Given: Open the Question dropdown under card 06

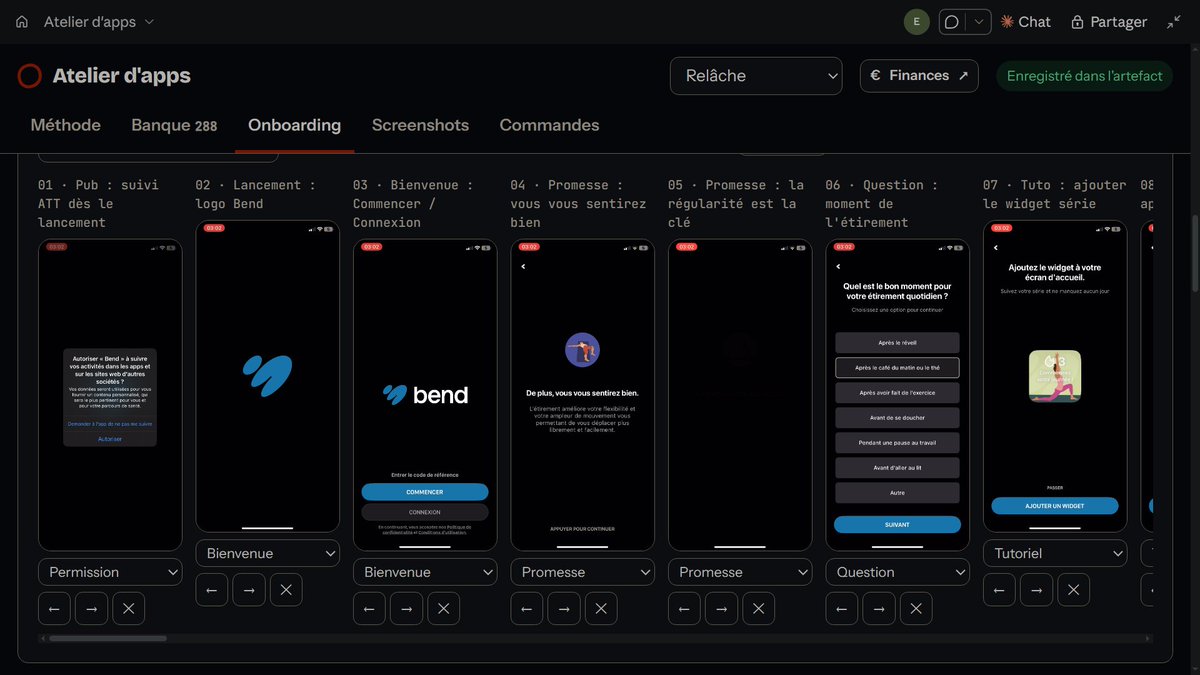Looking at the screenshot, I should coord(897,572).
